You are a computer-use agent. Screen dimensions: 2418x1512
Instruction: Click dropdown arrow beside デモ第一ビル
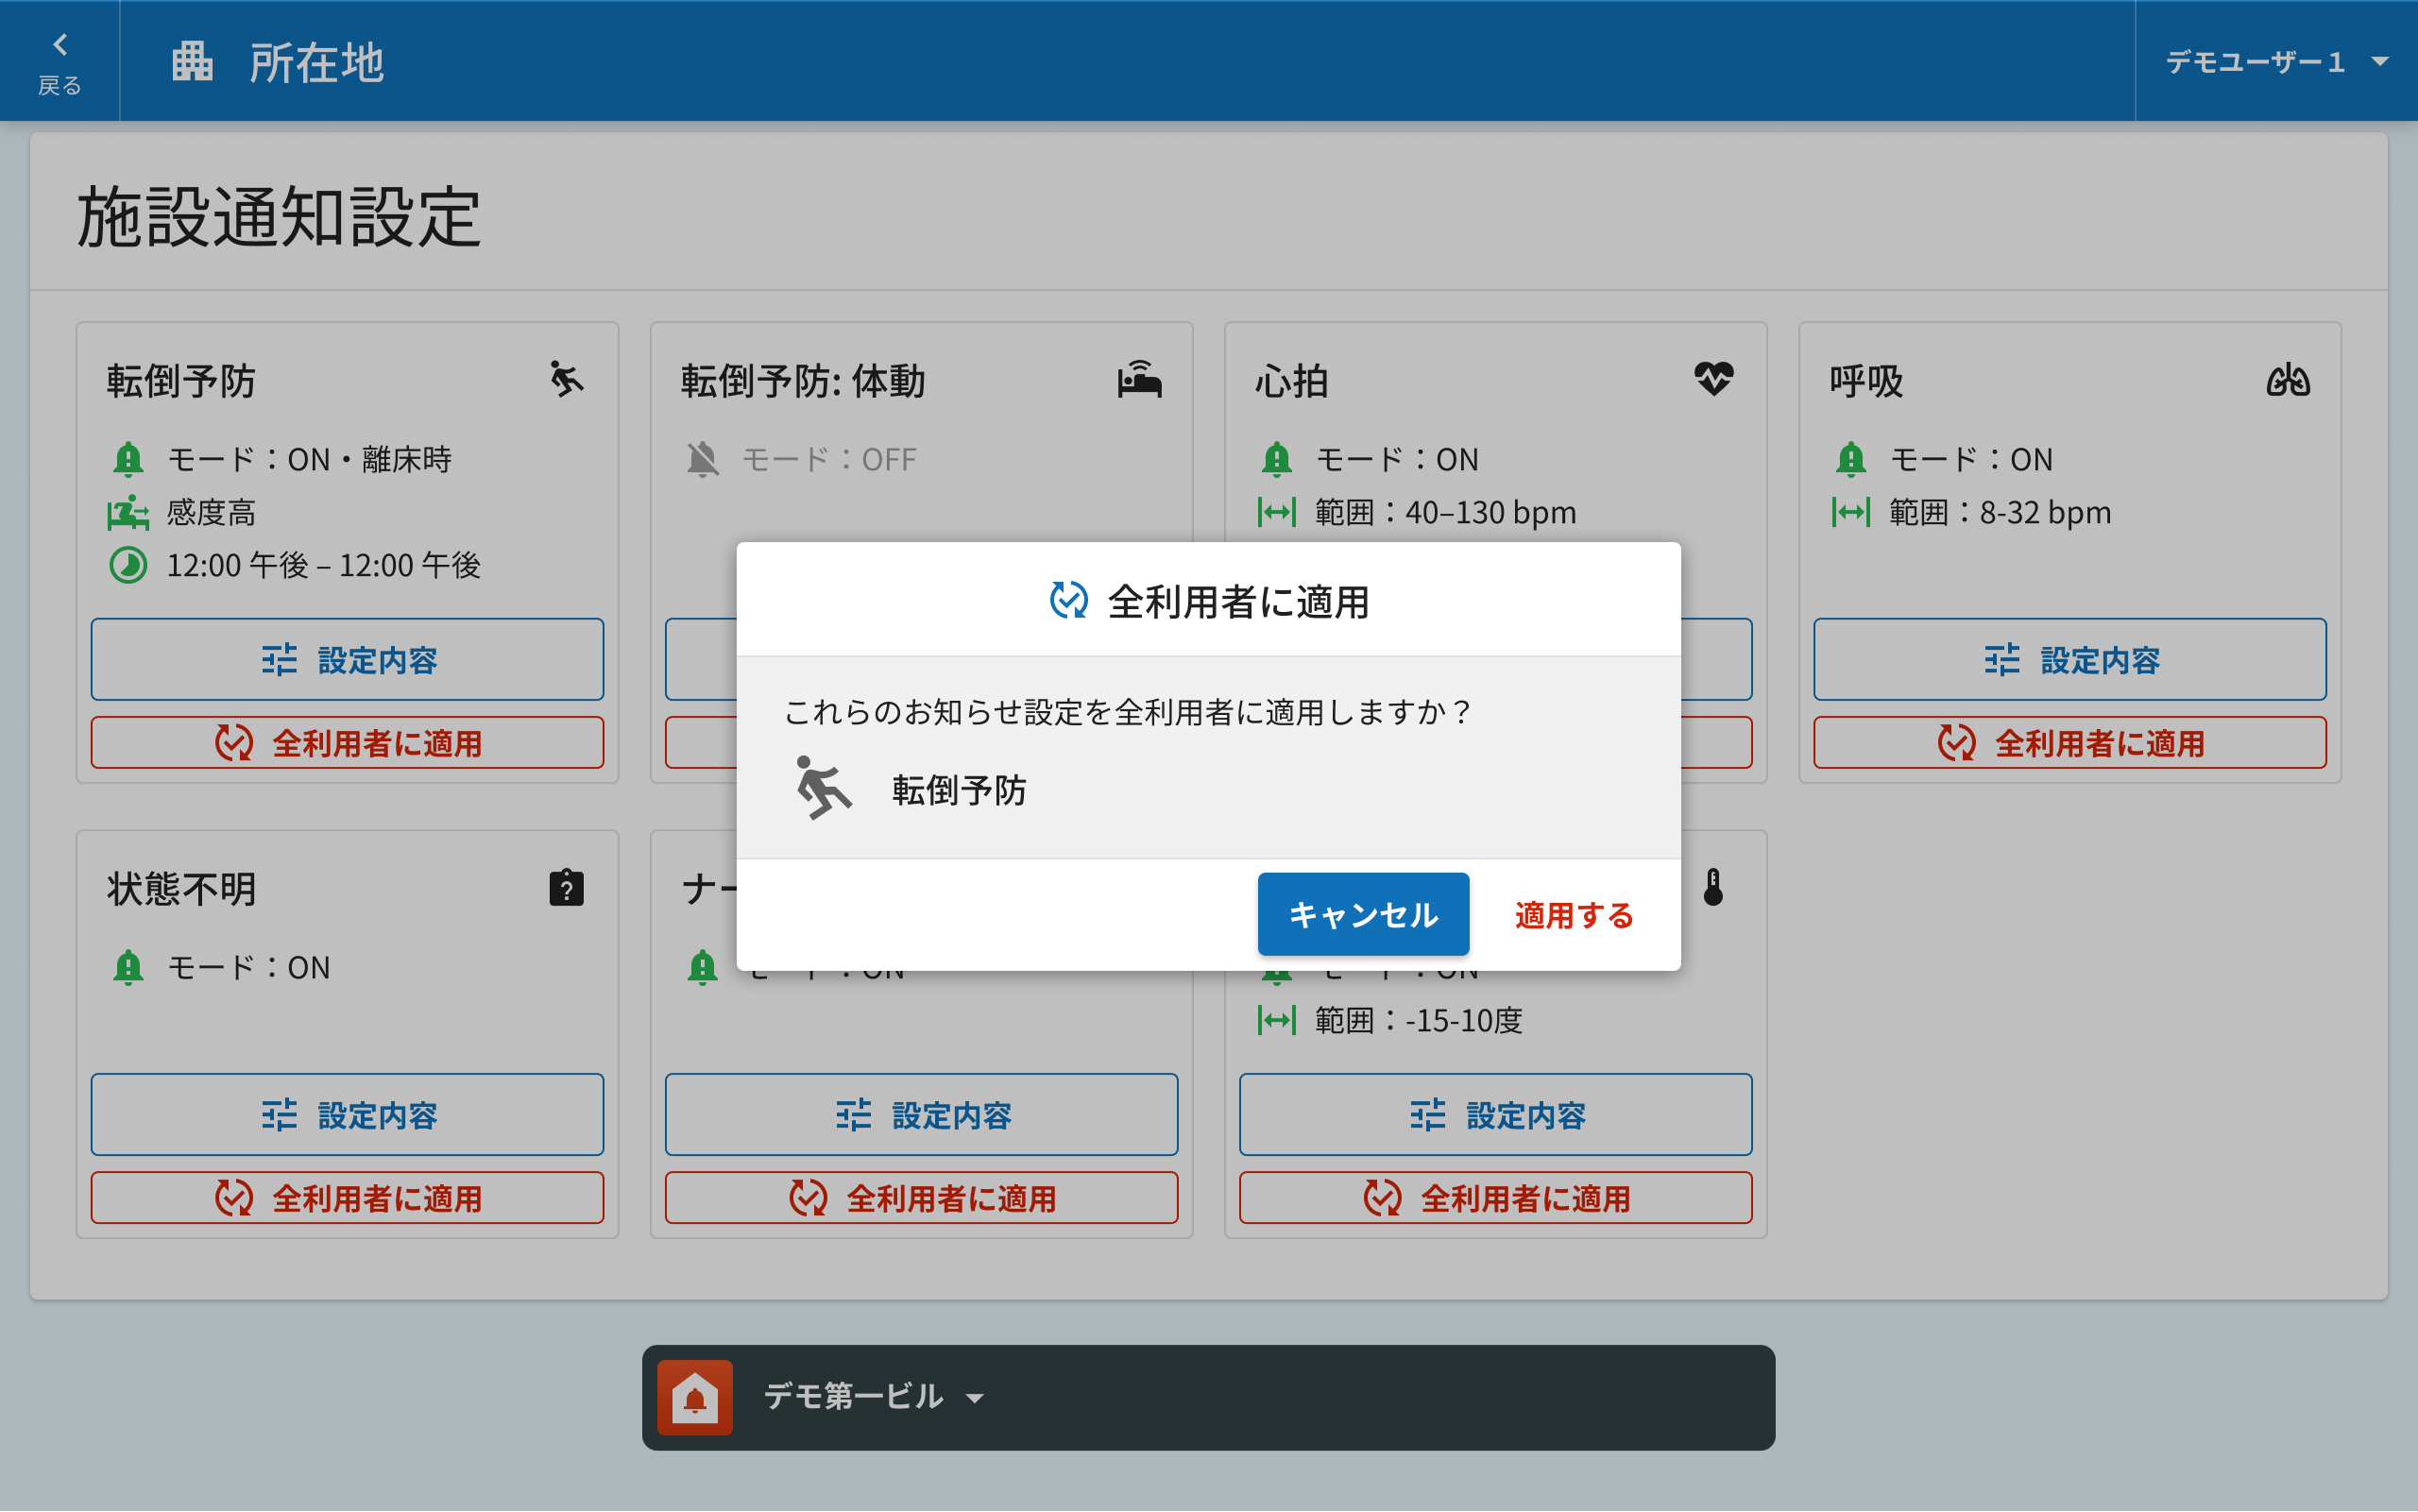point(975,1399)
